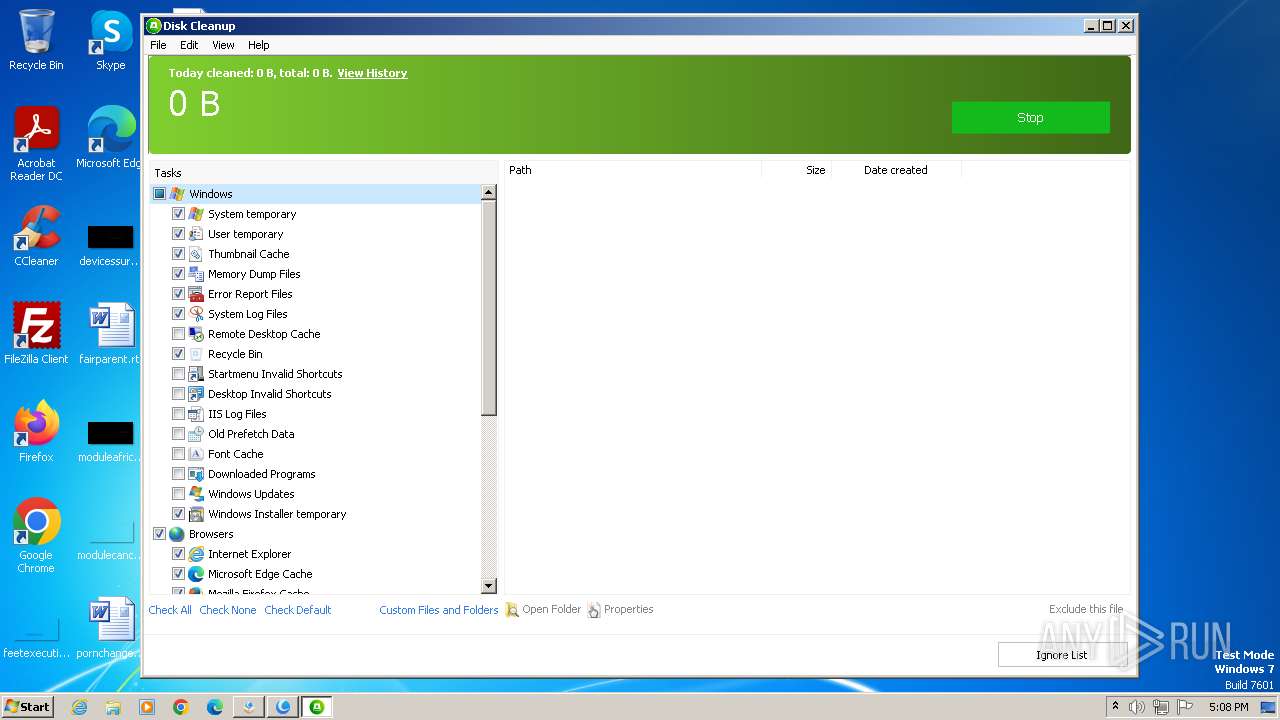Click the System temporary task icon

pyautogui.click(x=196, y=214)
